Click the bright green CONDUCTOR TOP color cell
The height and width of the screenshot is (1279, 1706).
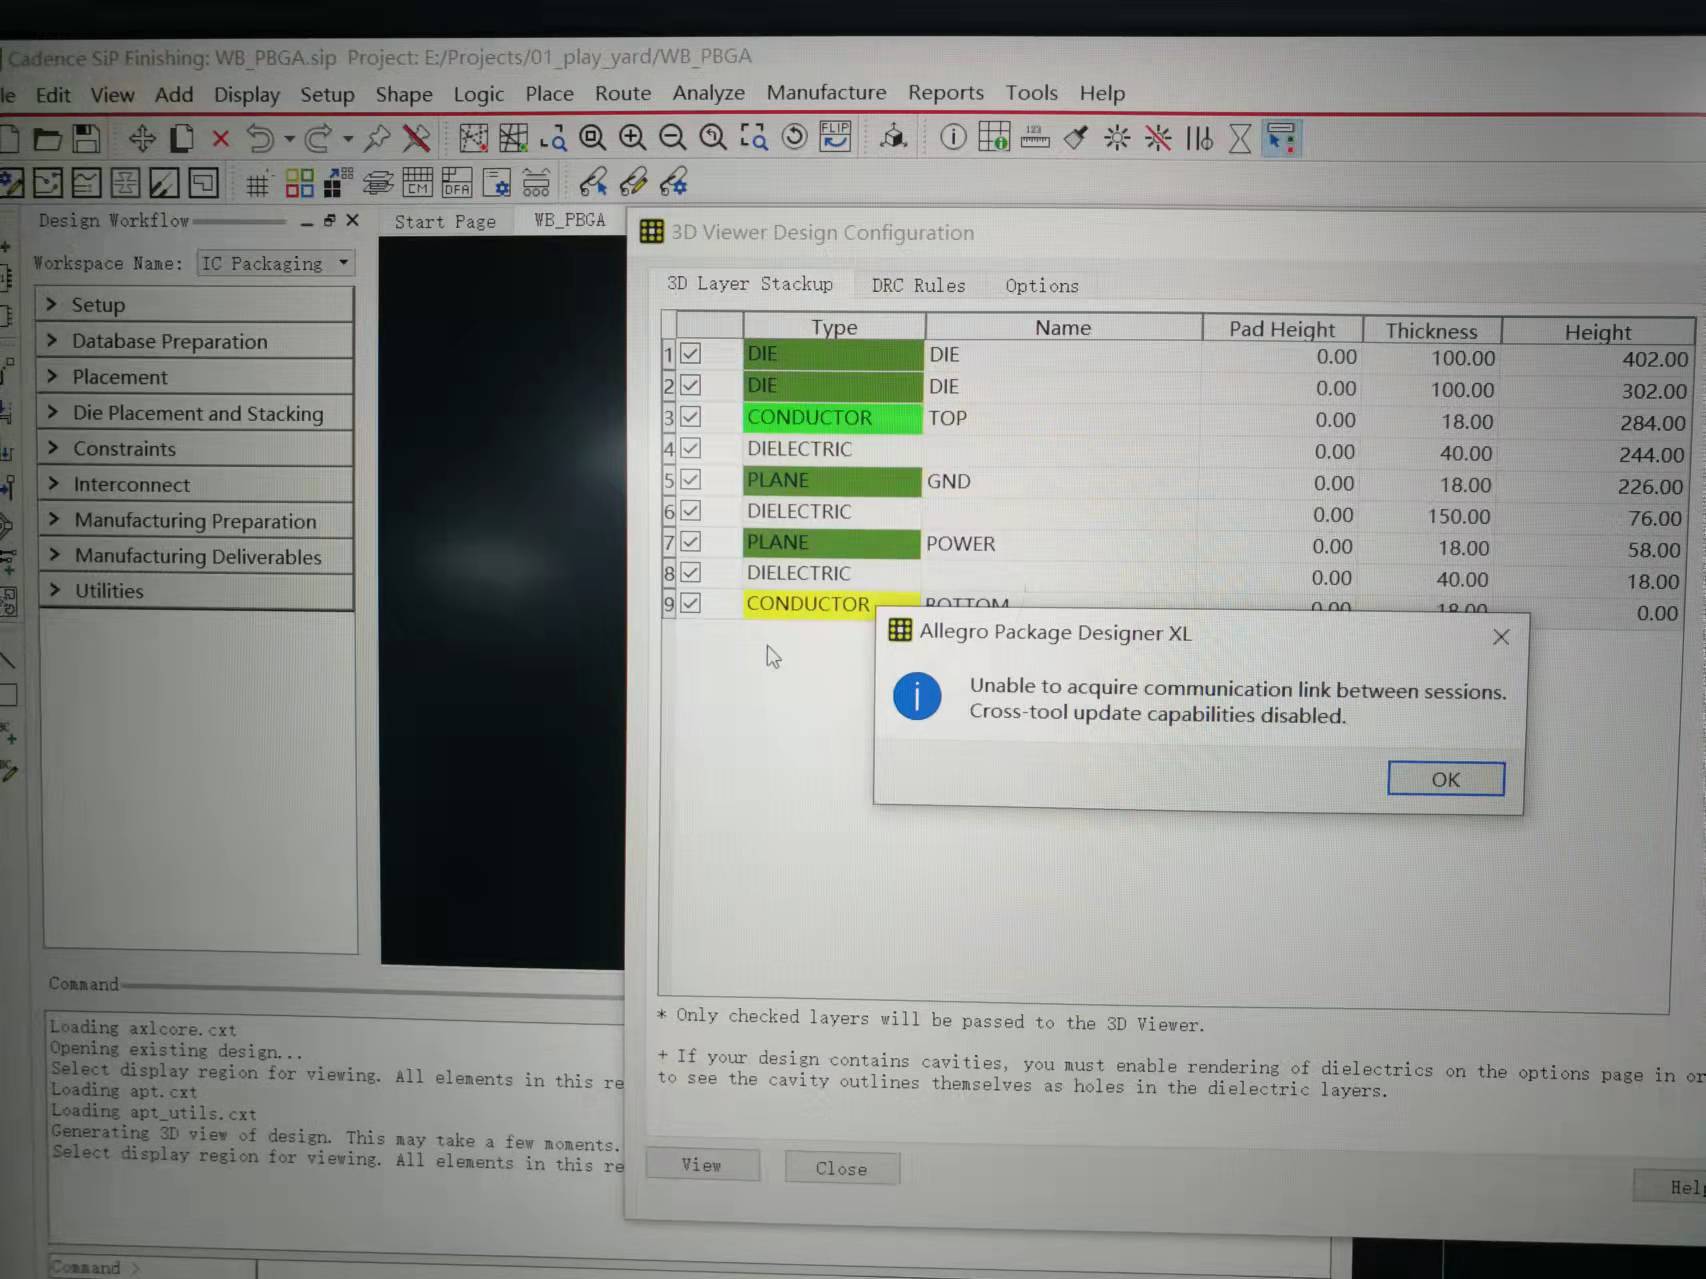point(832,417)
